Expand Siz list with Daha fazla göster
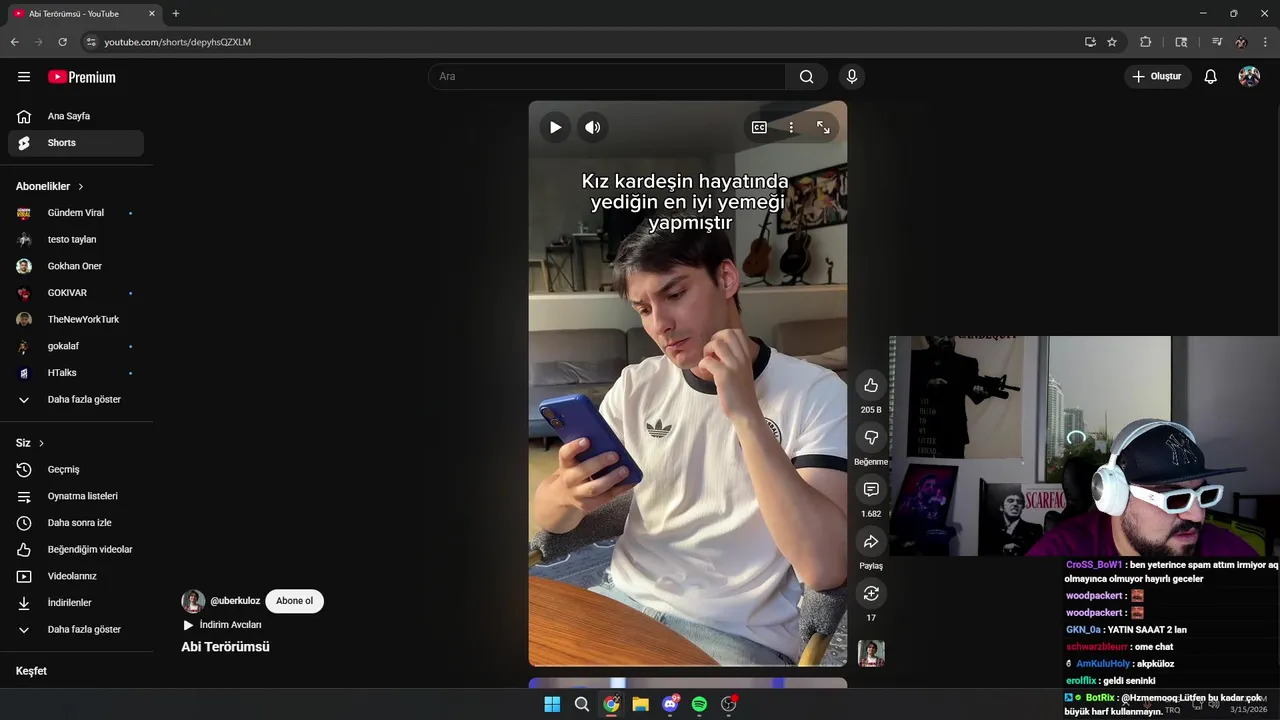Screen dimensions: 1280x720 click(x=76, y=630)
